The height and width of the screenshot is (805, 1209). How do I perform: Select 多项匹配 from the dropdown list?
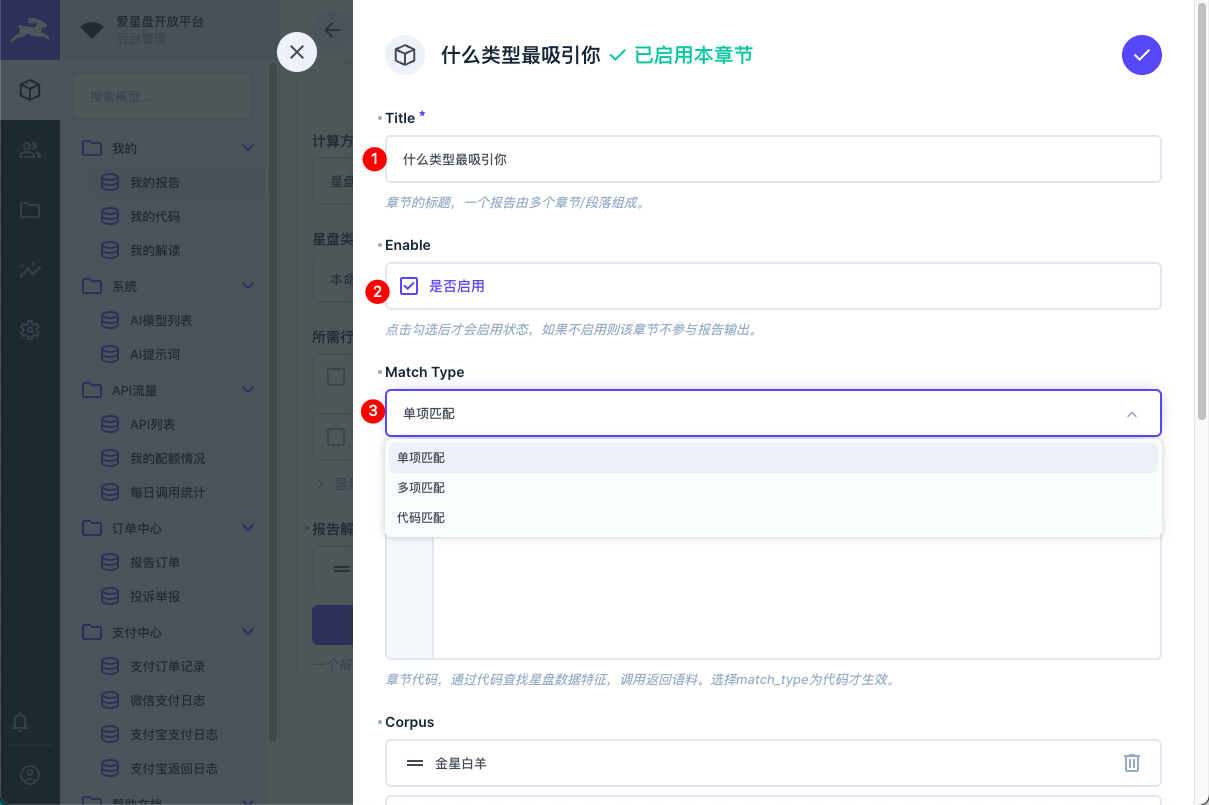point(421,488)
